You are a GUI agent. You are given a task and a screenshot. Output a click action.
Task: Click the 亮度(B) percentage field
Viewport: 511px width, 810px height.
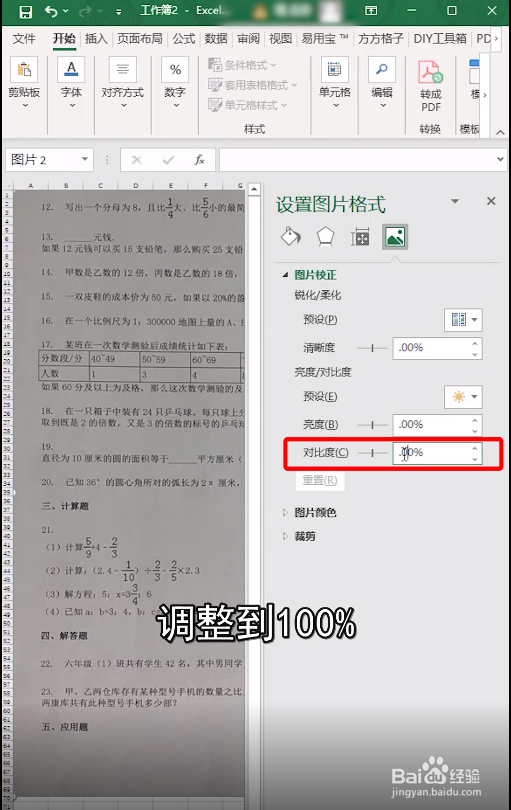(431, 425)
